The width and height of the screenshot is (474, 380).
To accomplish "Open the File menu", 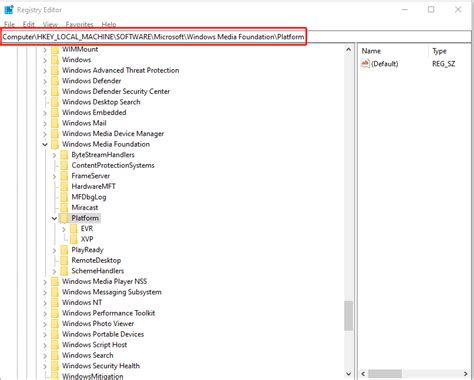I will (9, 24).
